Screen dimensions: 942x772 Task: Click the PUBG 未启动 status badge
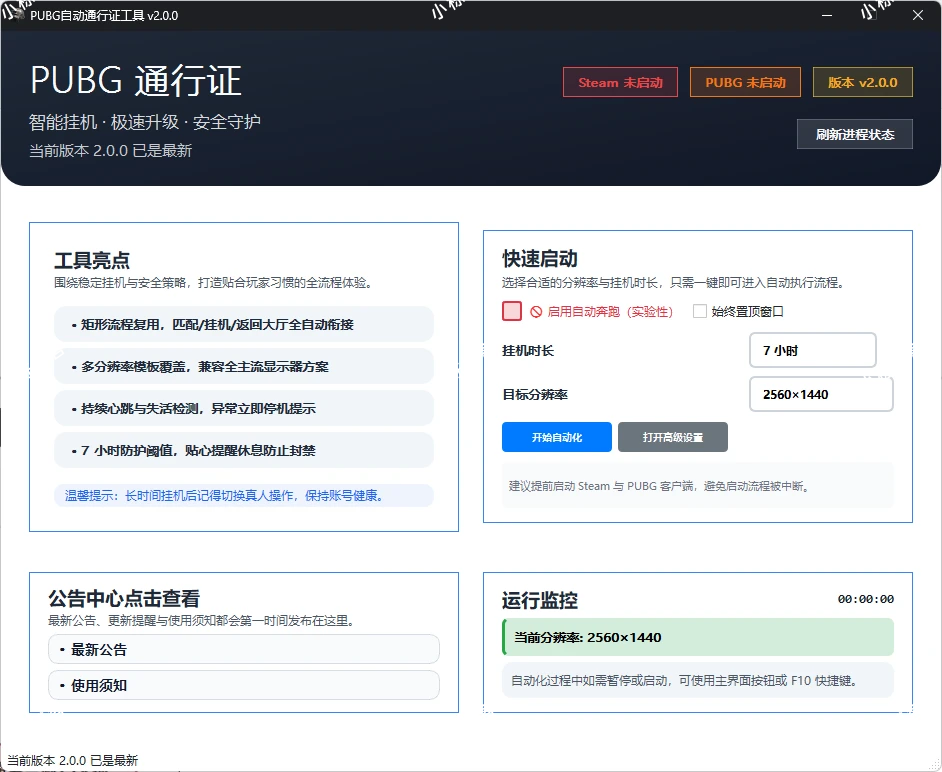point(745,82)
